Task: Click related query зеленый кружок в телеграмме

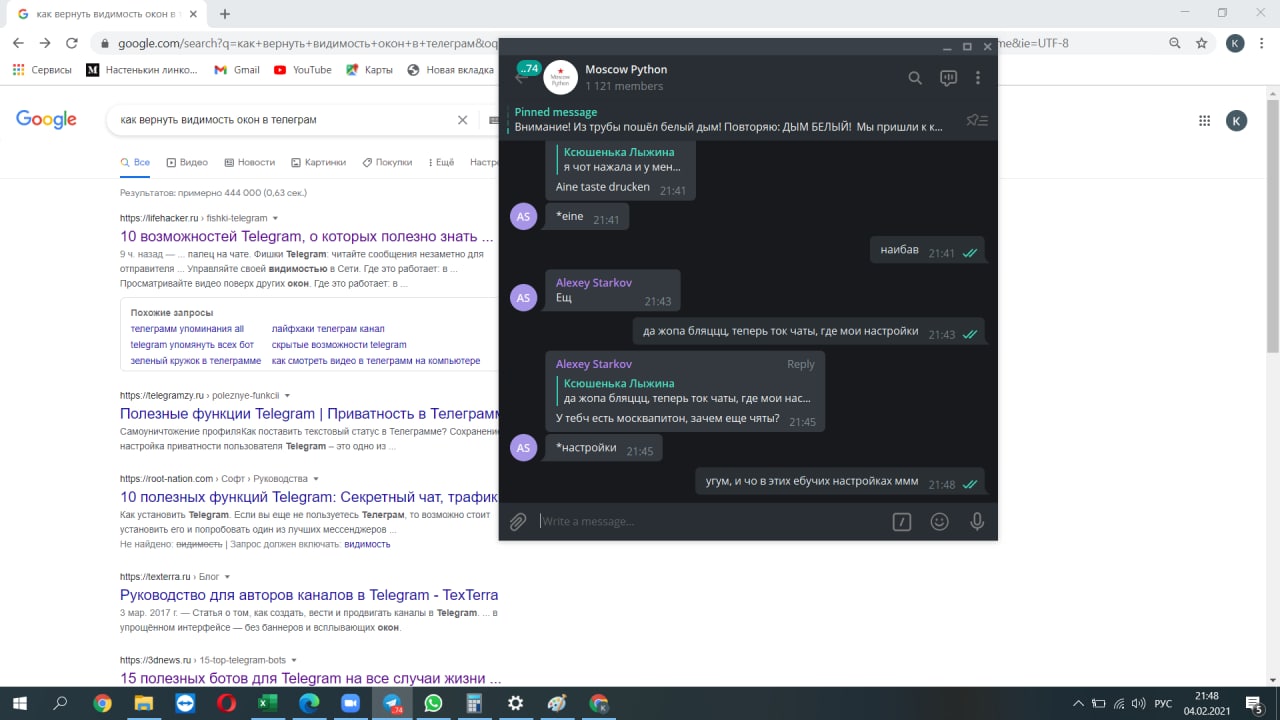Action: (x=196, y=361)
